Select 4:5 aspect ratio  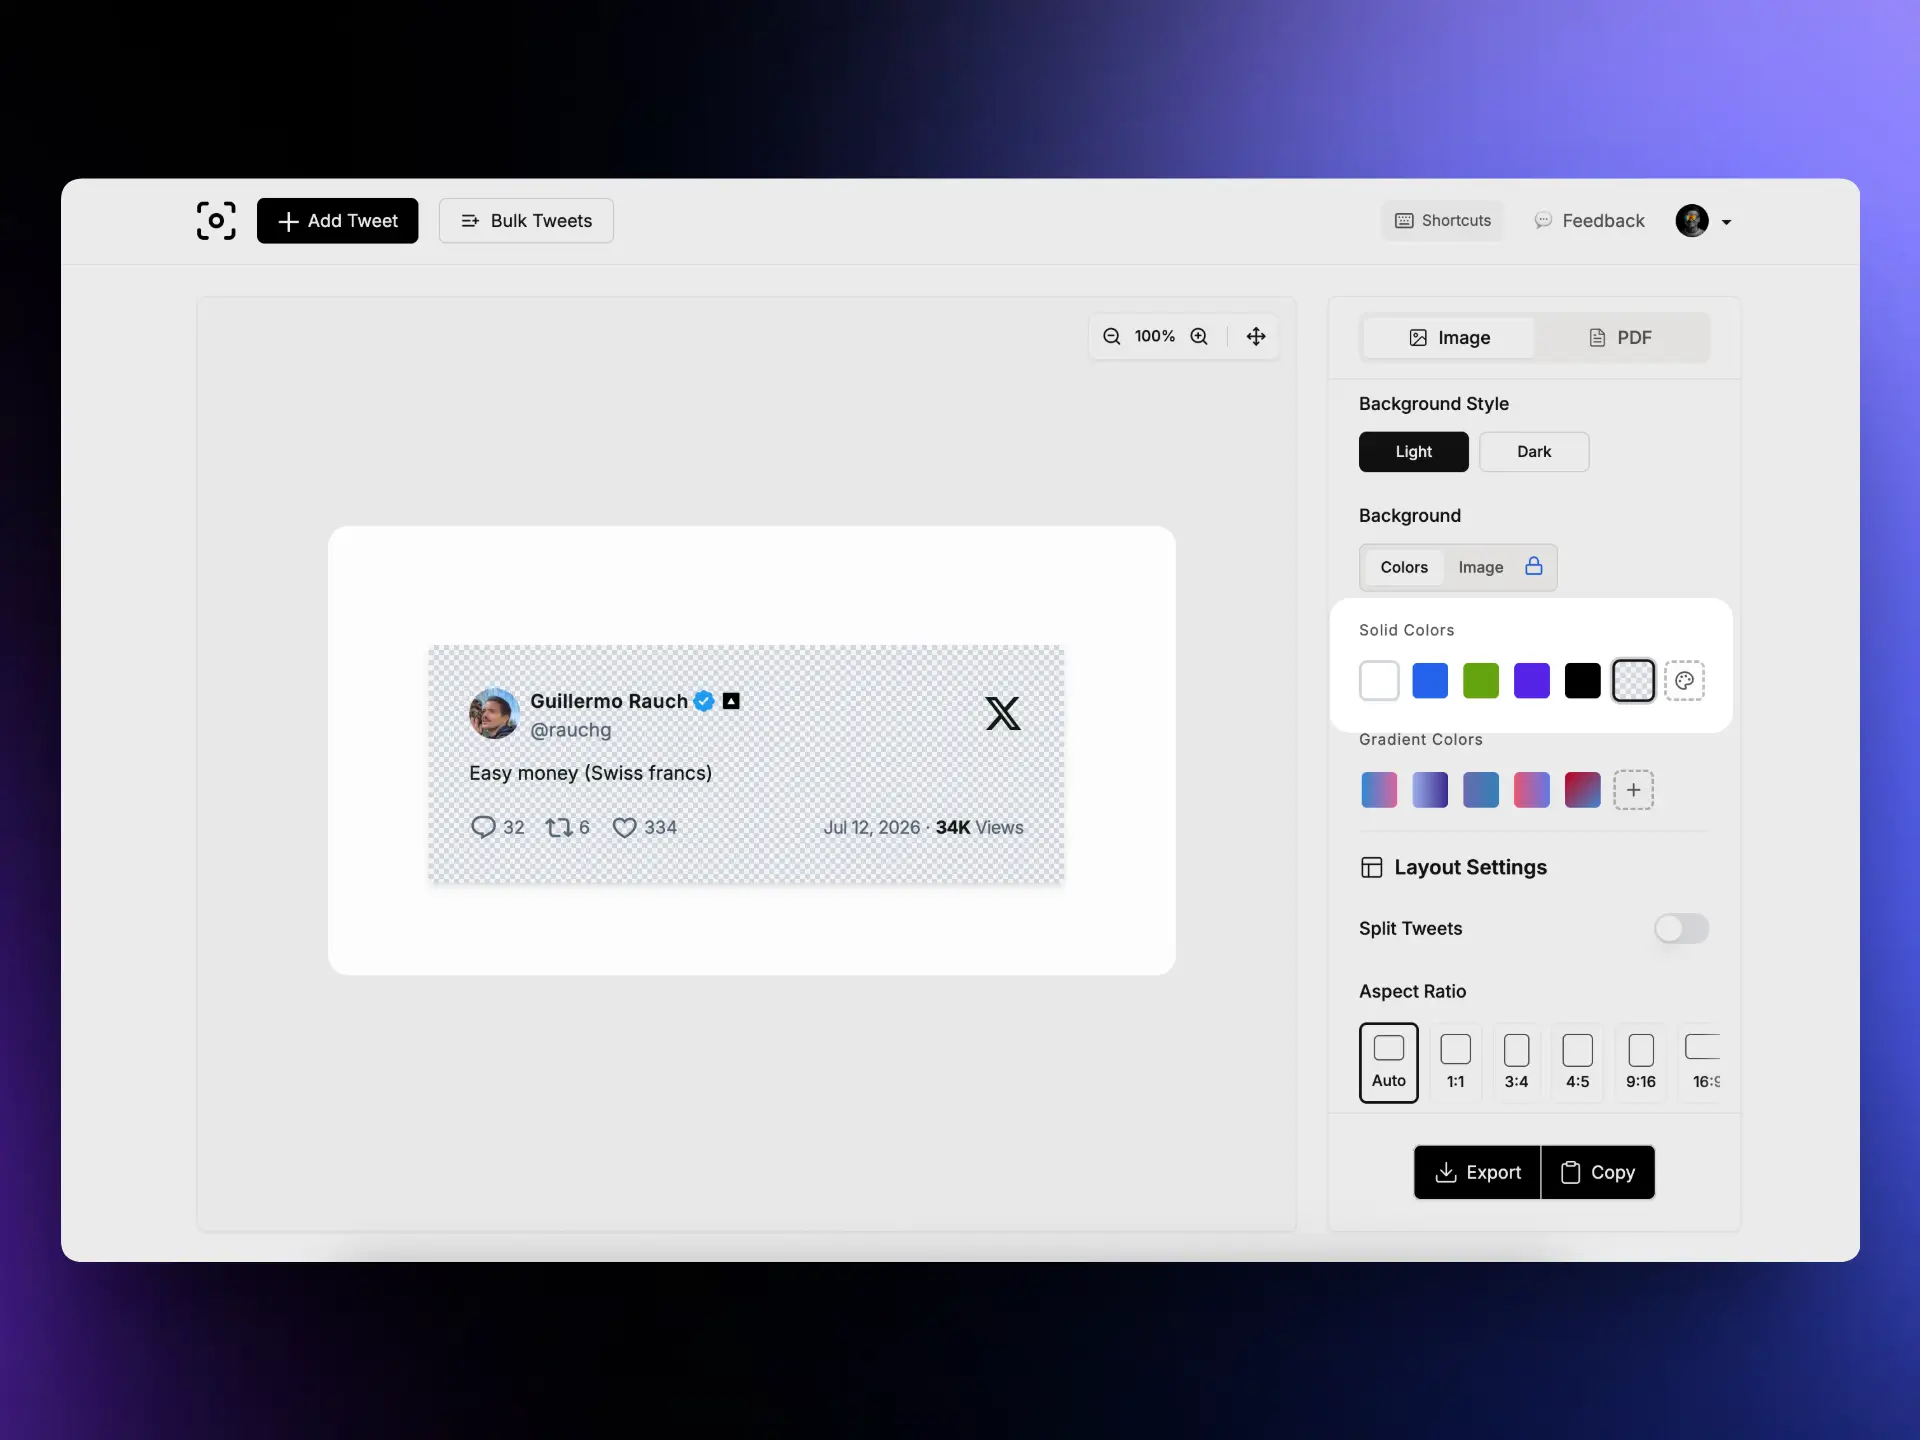point(1577,1063)
